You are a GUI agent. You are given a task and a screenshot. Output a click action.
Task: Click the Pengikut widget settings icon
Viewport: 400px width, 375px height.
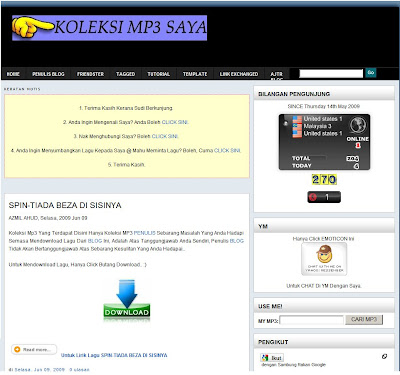pos(384,357)
